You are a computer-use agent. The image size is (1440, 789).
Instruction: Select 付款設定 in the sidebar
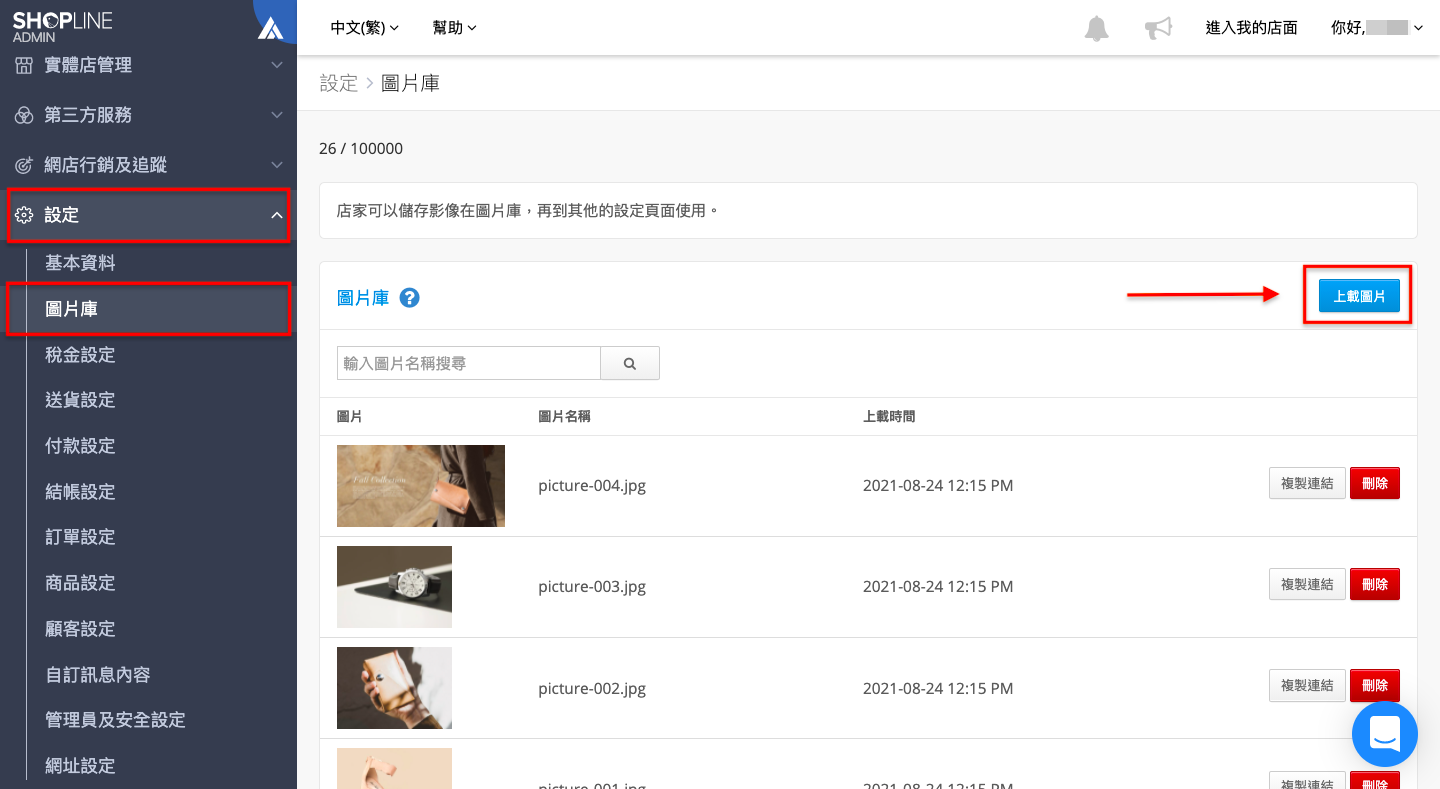(x=80, y=446)
